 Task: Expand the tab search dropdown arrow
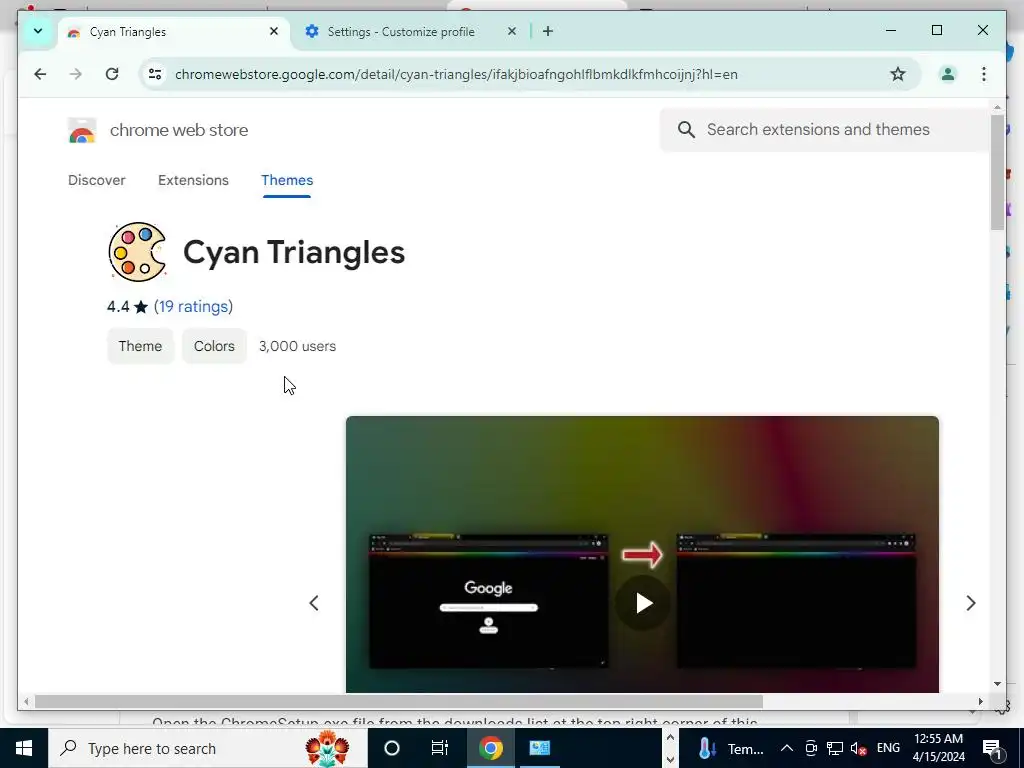[x=38, y=31]
